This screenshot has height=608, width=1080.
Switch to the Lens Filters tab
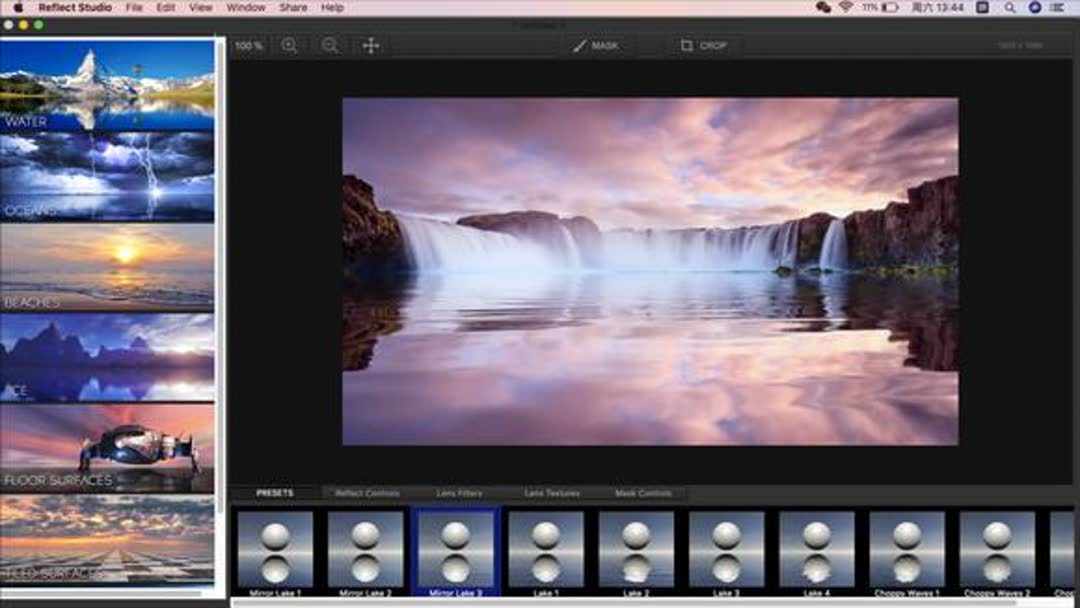[459, 493]
